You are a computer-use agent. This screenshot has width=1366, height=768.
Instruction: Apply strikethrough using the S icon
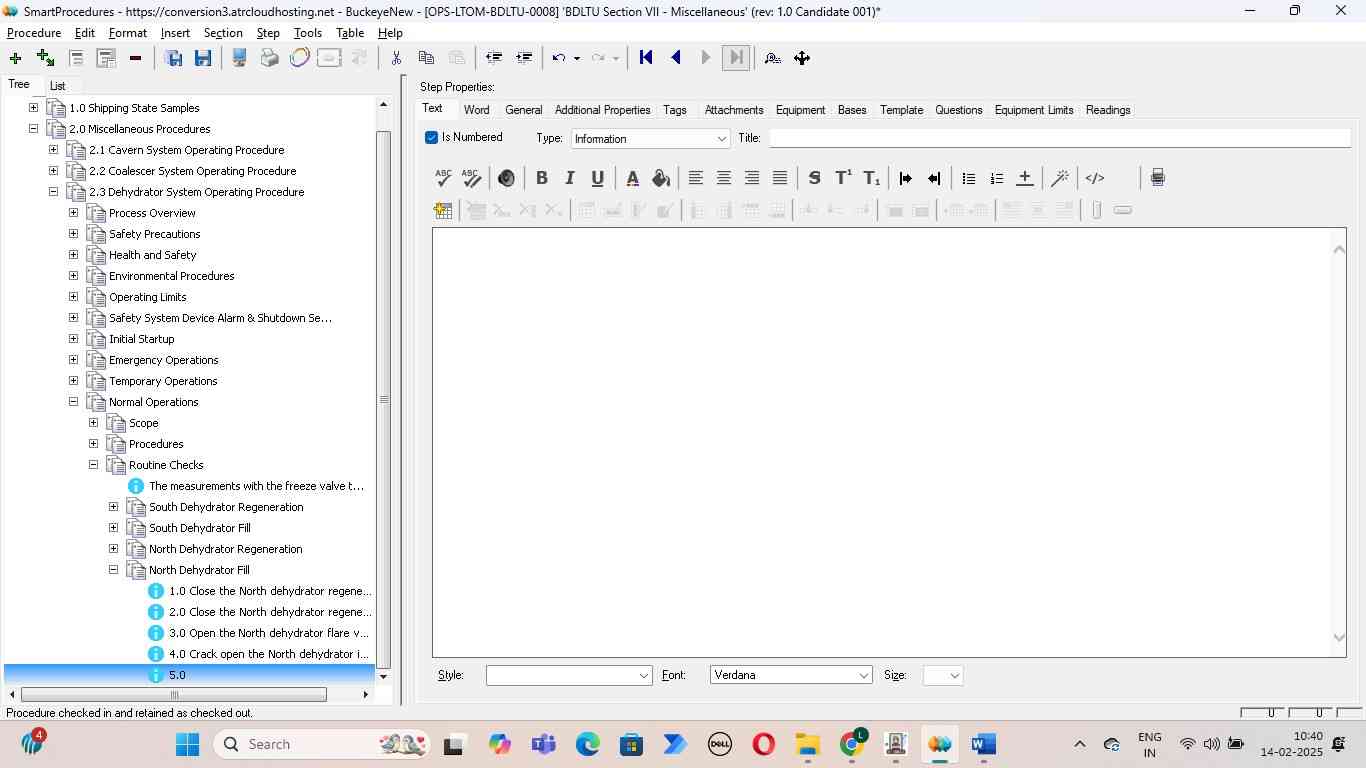pos(814,178)
